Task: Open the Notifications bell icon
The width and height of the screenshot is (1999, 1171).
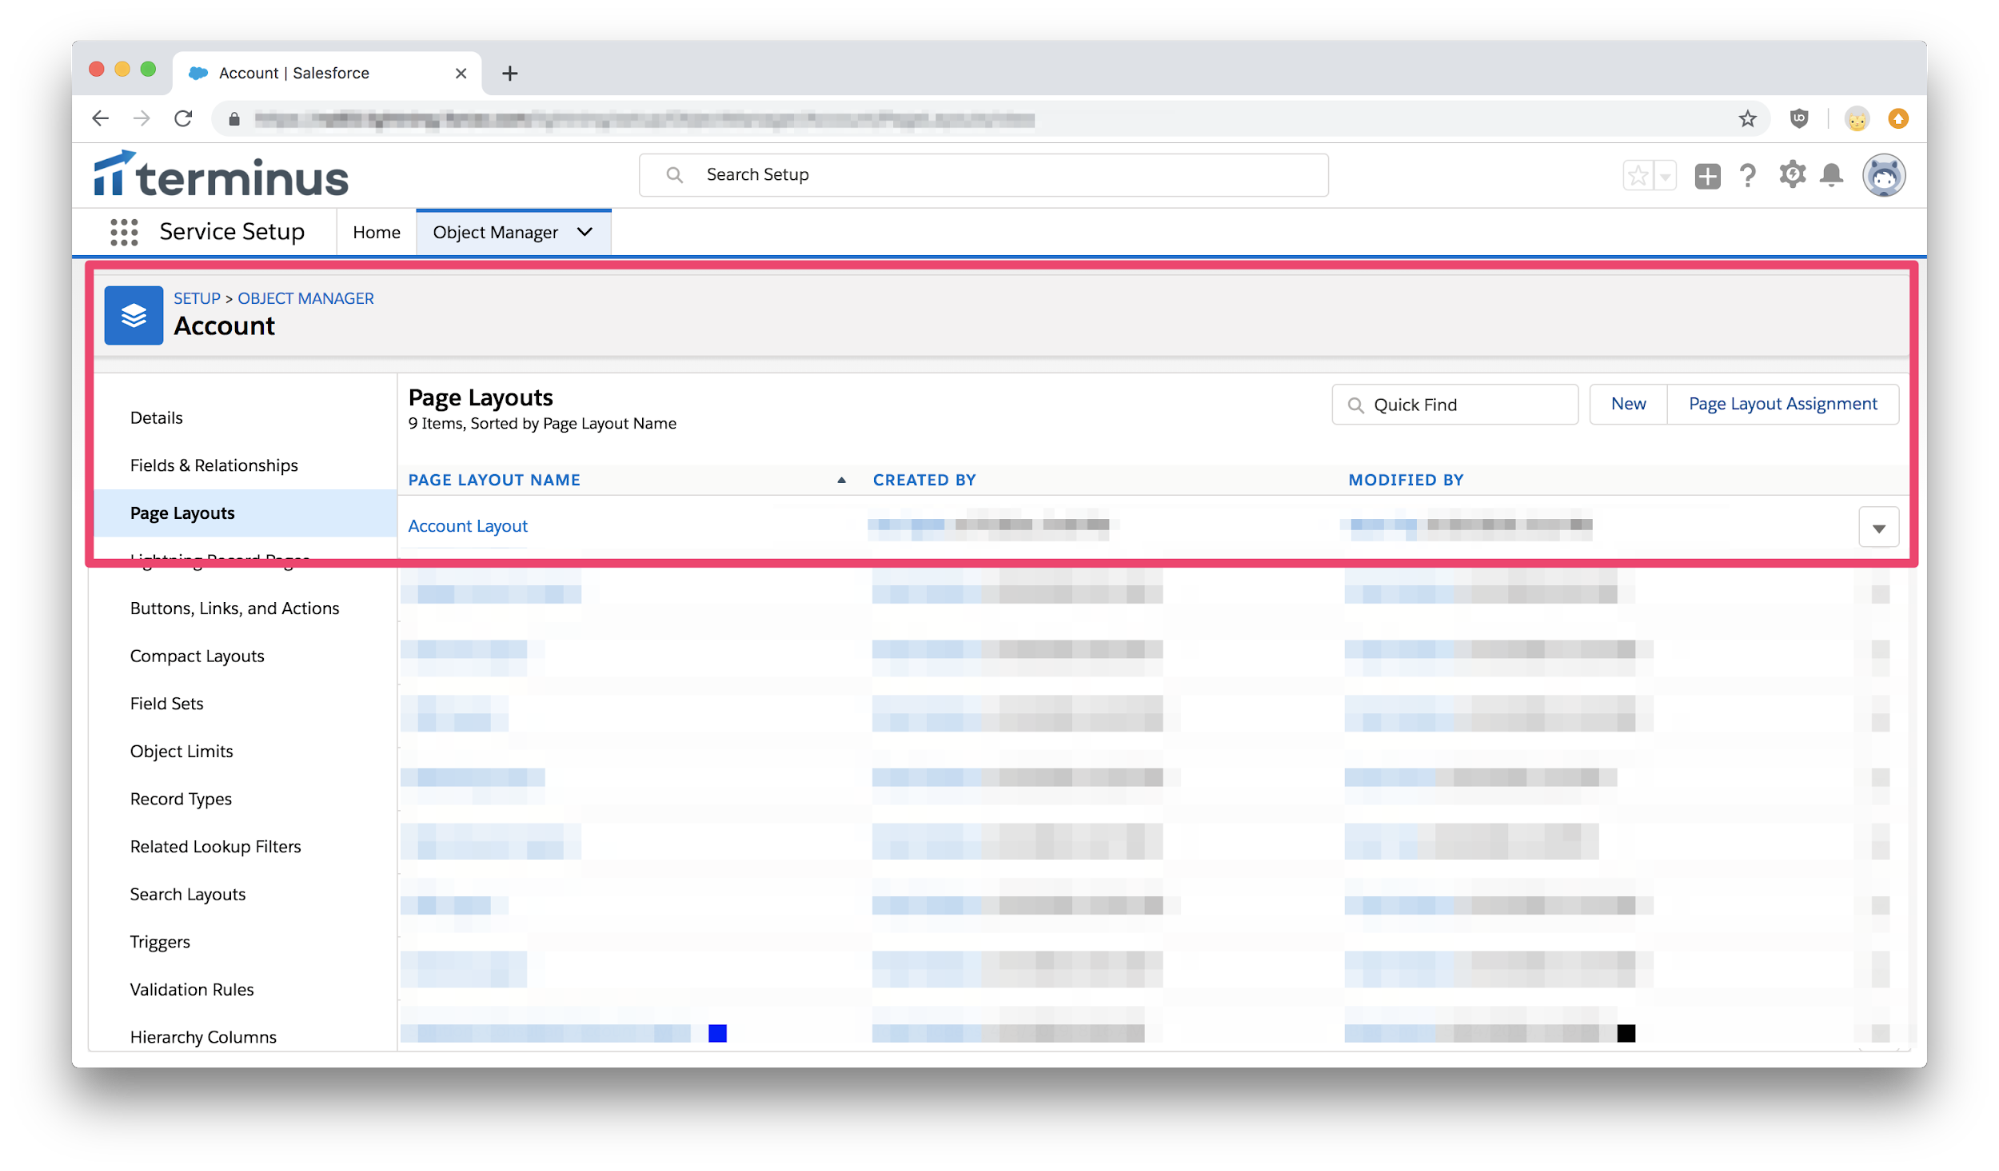Action: [1832, 175]
